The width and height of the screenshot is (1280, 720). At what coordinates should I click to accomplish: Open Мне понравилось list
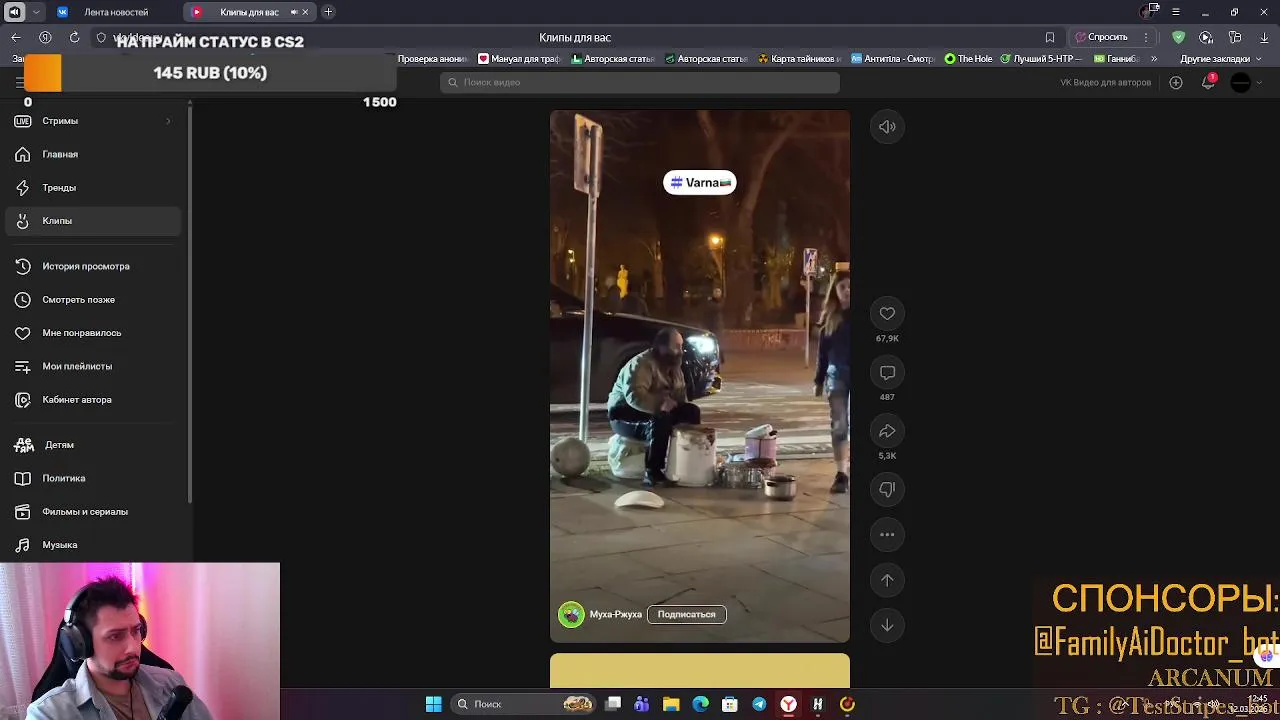(93, 333)
